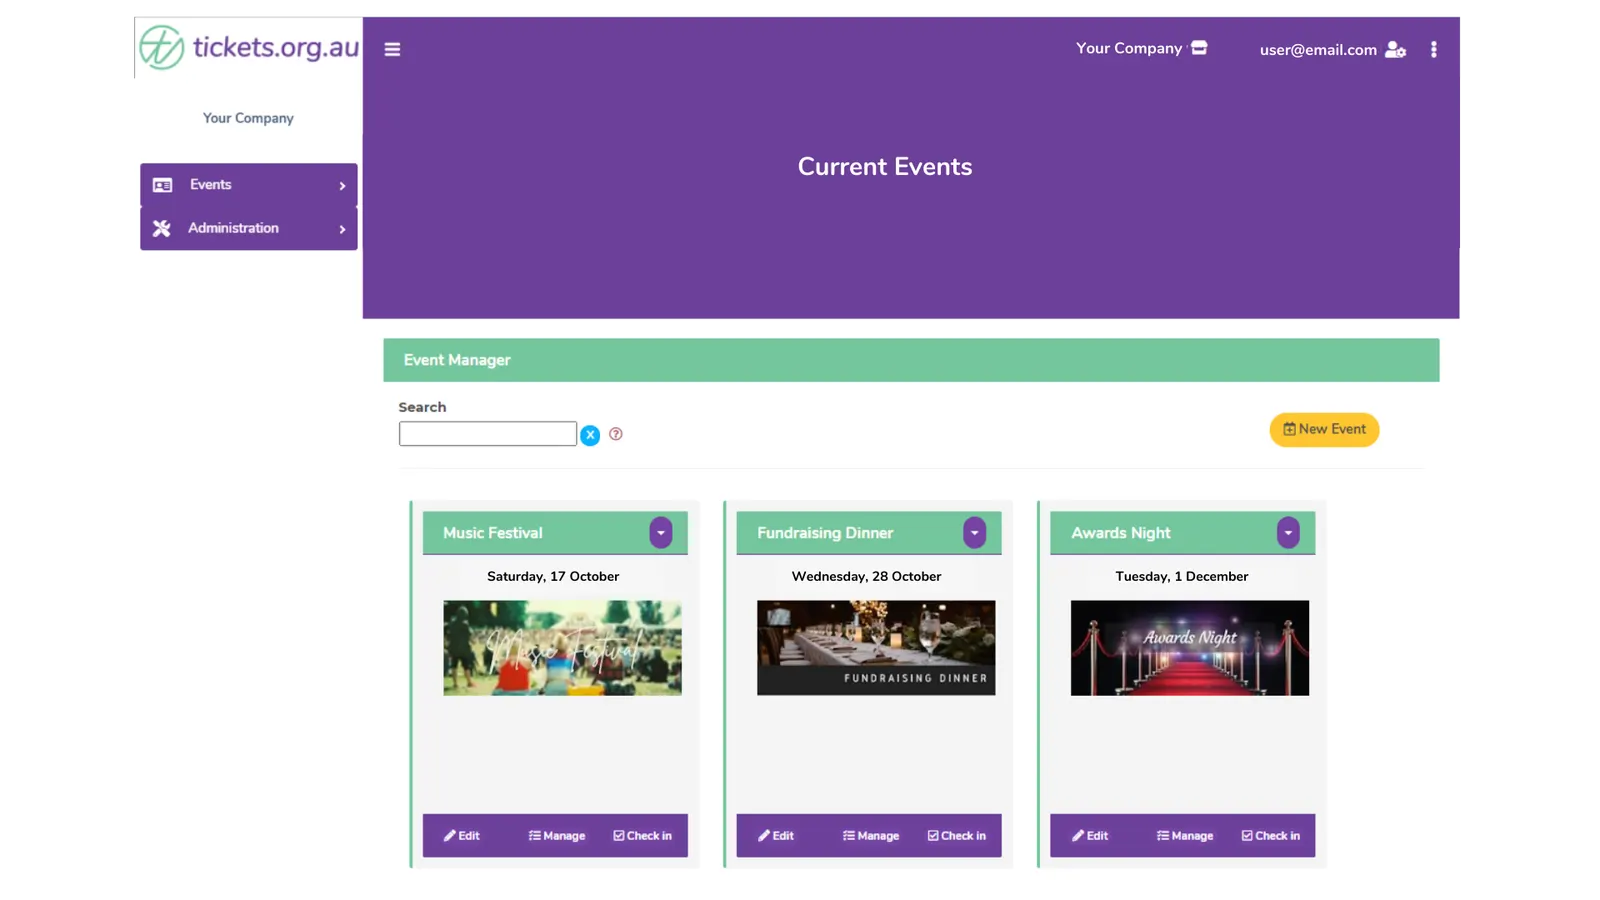Open the hamburger menu icon

[x=392, y=49]
